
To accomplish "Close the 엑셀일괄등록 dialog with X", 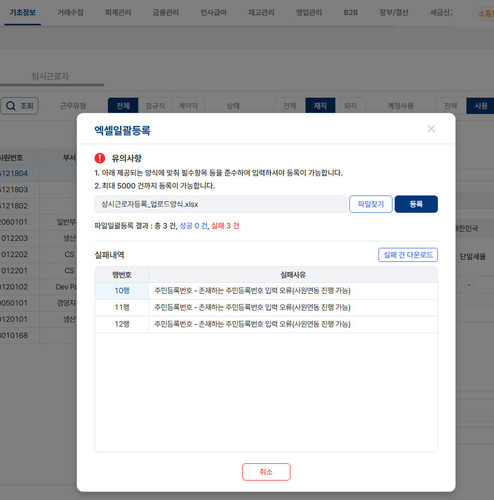I will coord(431,129).
